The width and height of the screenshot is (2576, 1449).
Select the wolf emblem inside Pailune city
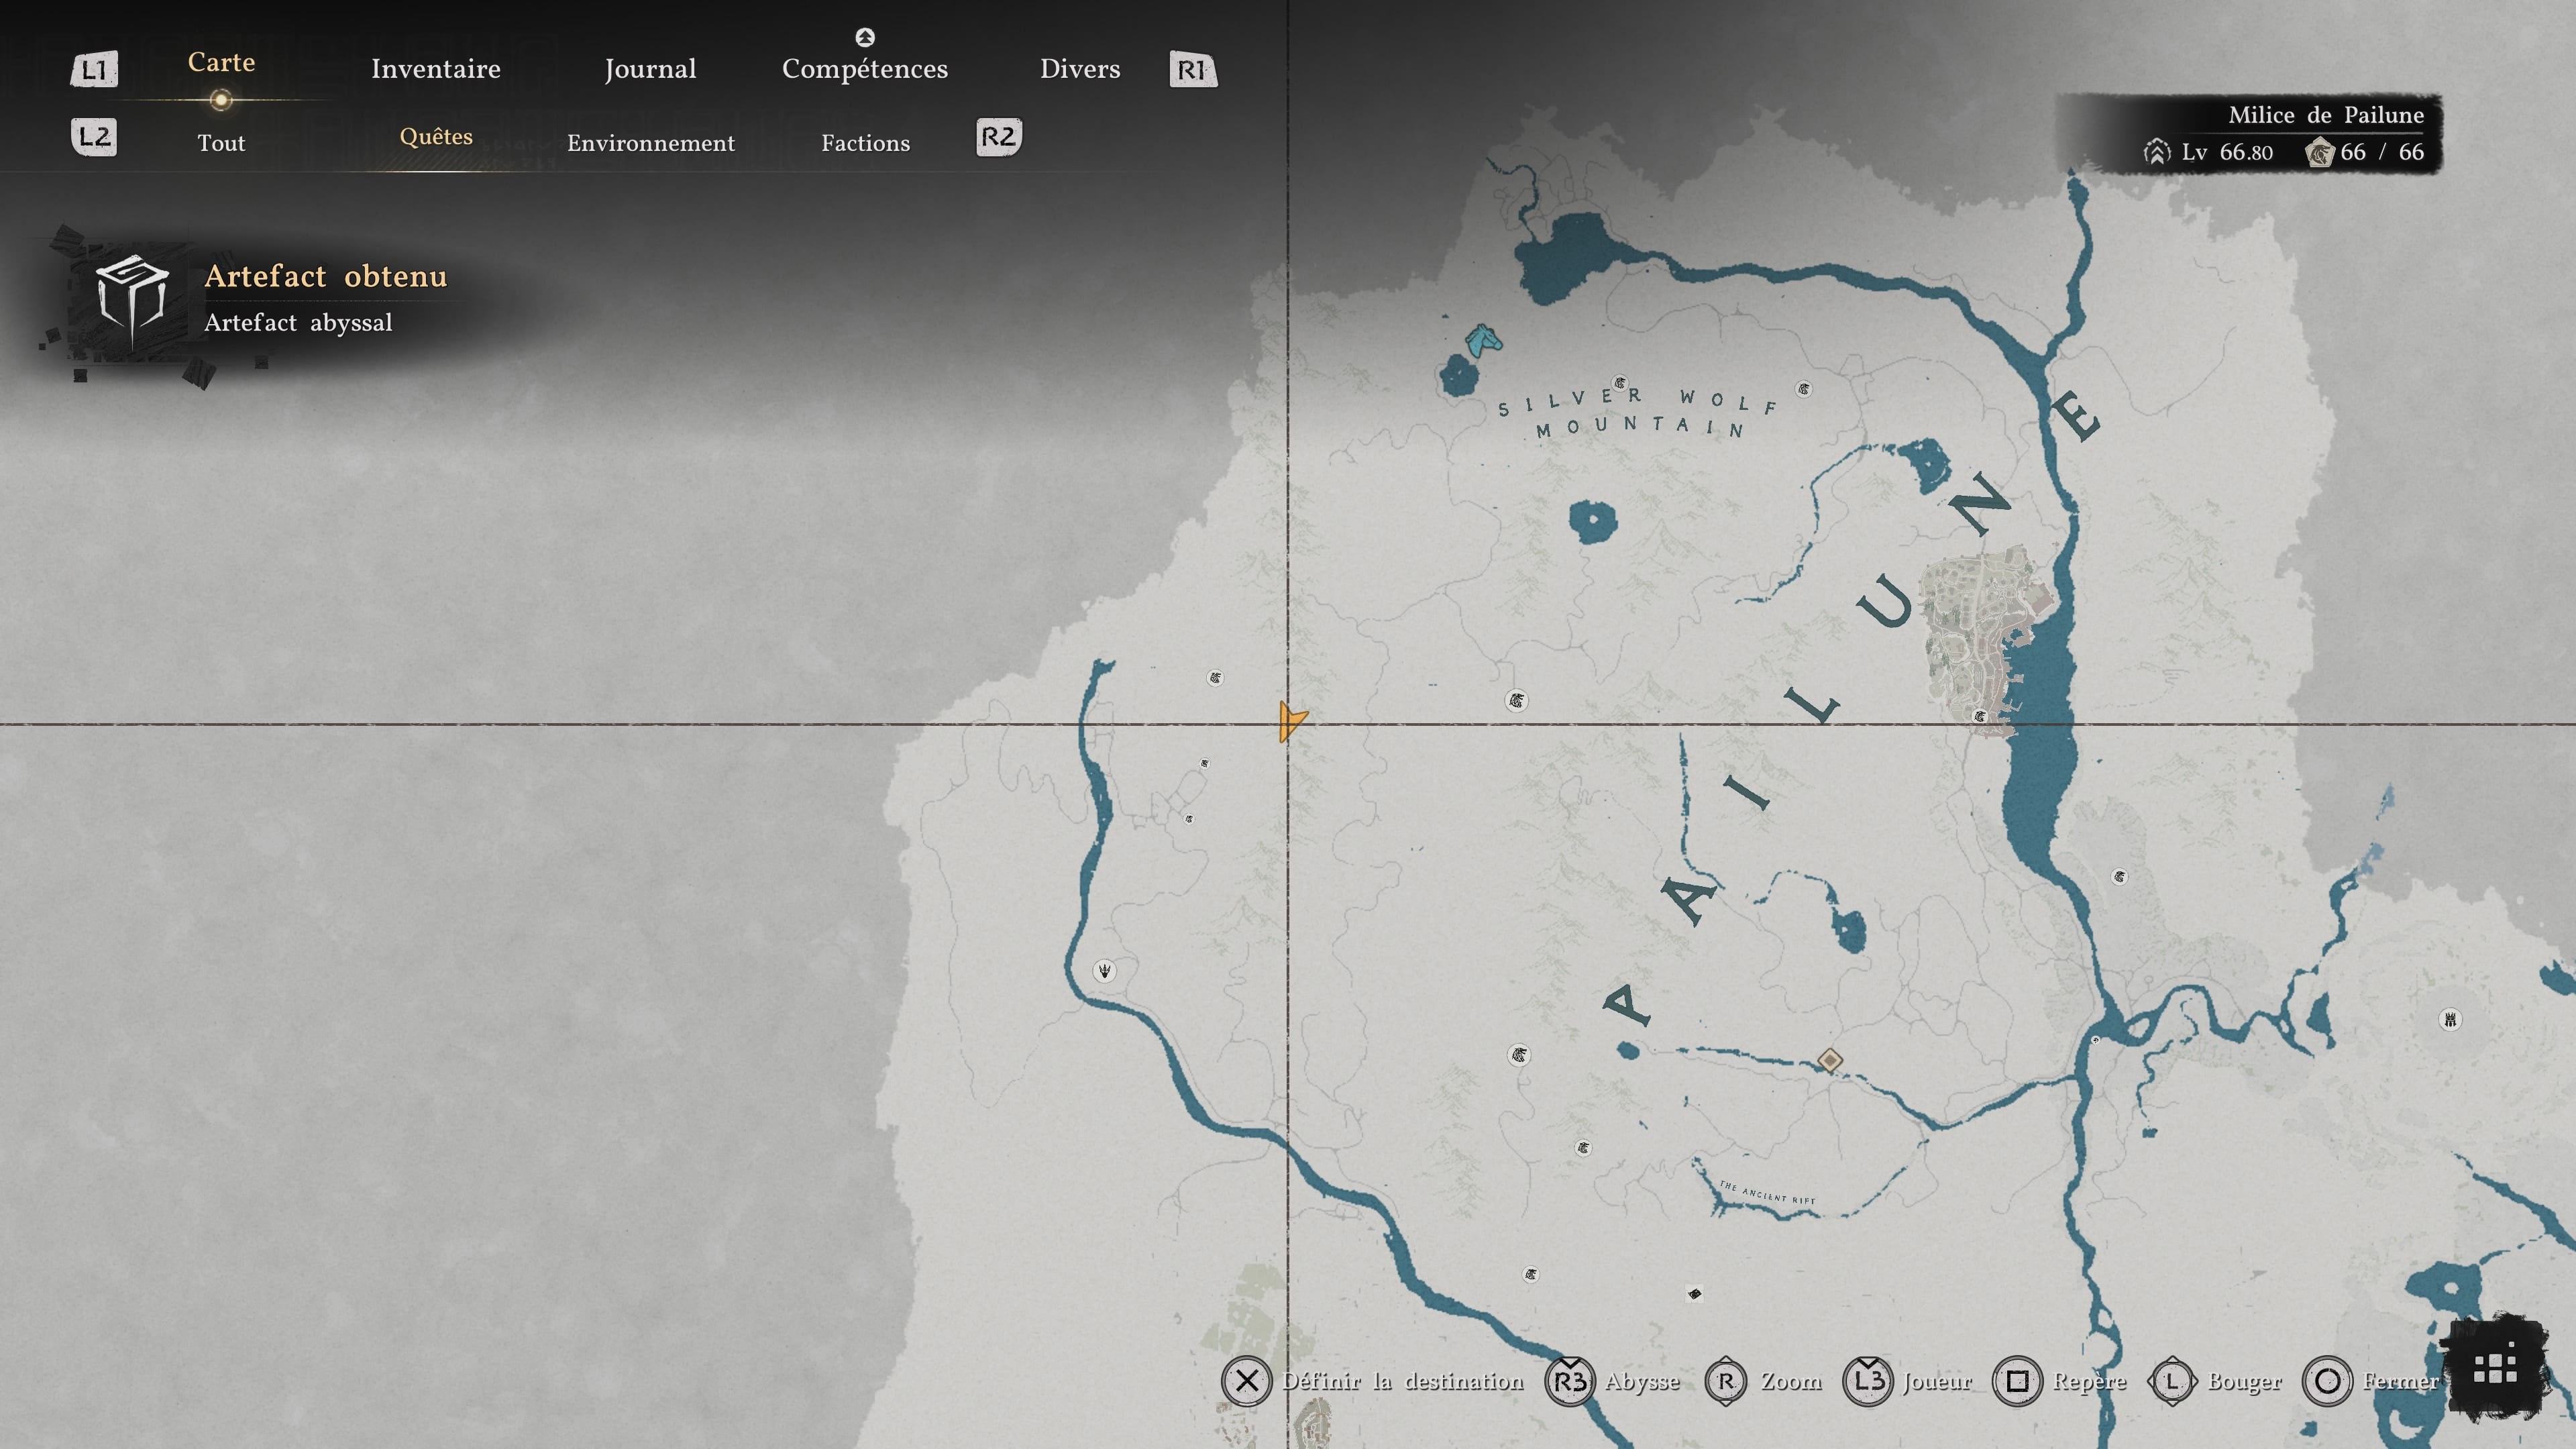pos(1979,716)
